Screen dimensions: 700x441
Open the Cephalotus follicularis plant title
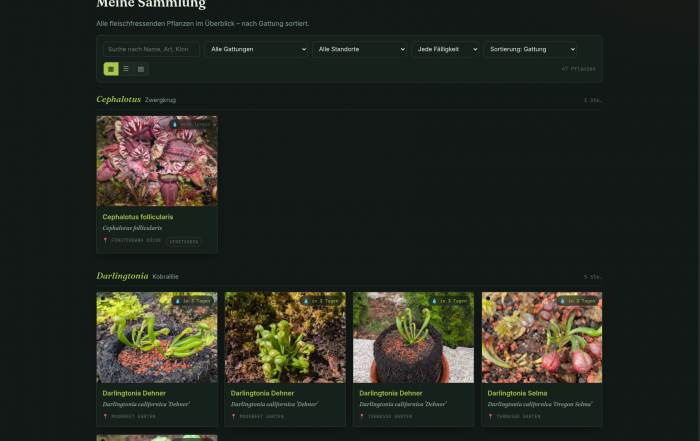pyautogui.click(x=138, y=217)
